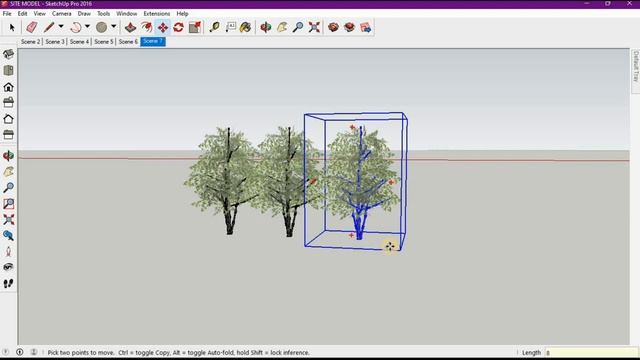This screenshot has height=360, width=640.
Task: Open the Extensions menu
Action: click(x=157, y=13)
